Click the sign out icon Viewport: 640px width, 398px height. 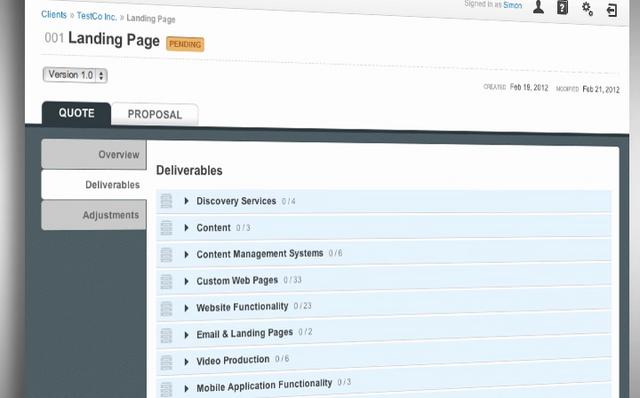tap(611, 10)
